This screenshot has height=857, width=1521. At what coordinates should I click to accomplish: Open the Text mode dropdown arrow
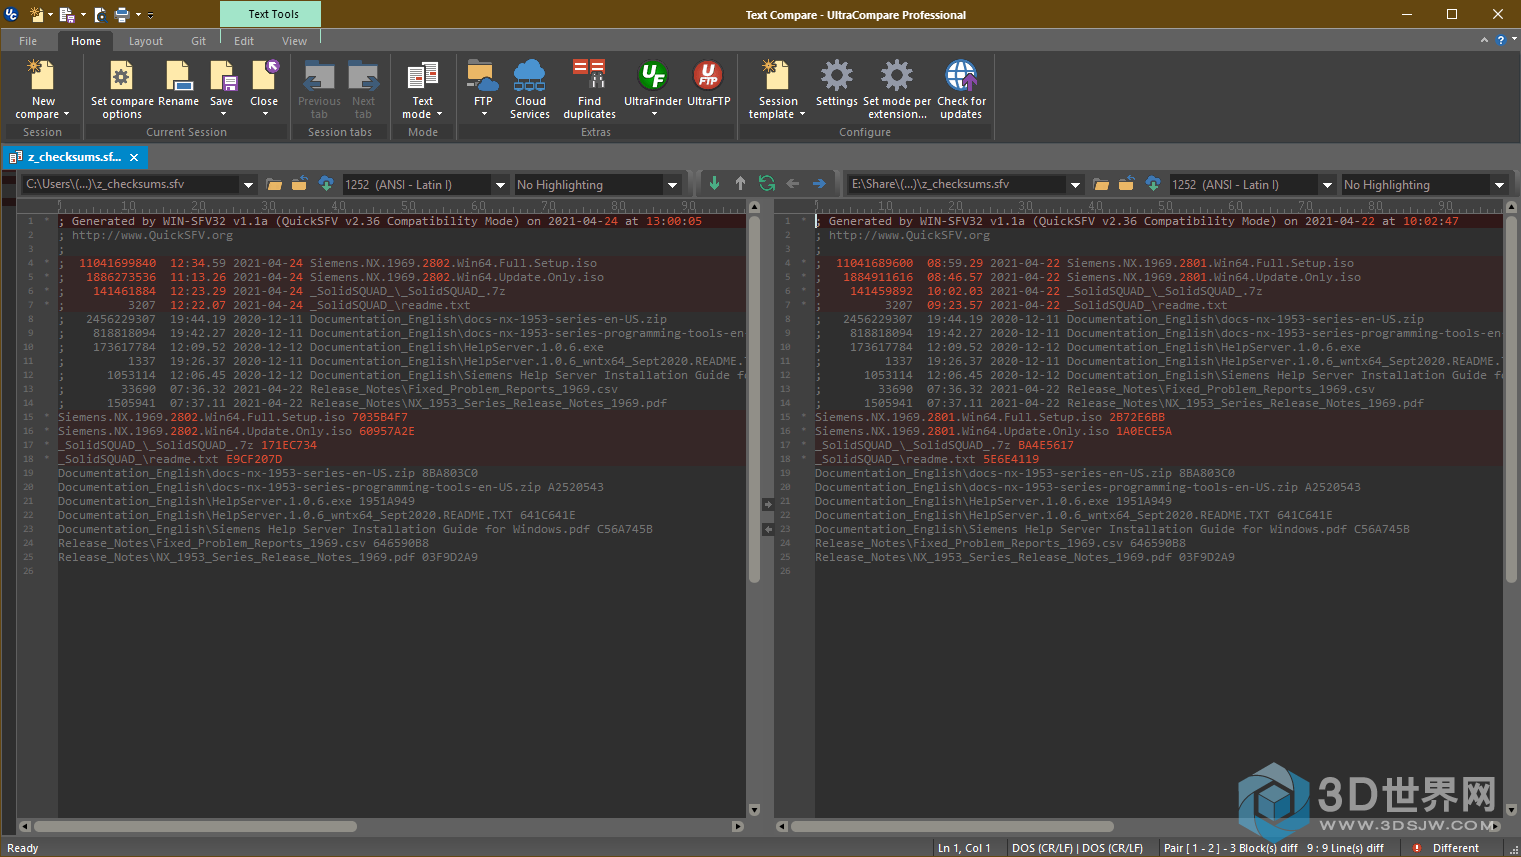tap(439, 114)
